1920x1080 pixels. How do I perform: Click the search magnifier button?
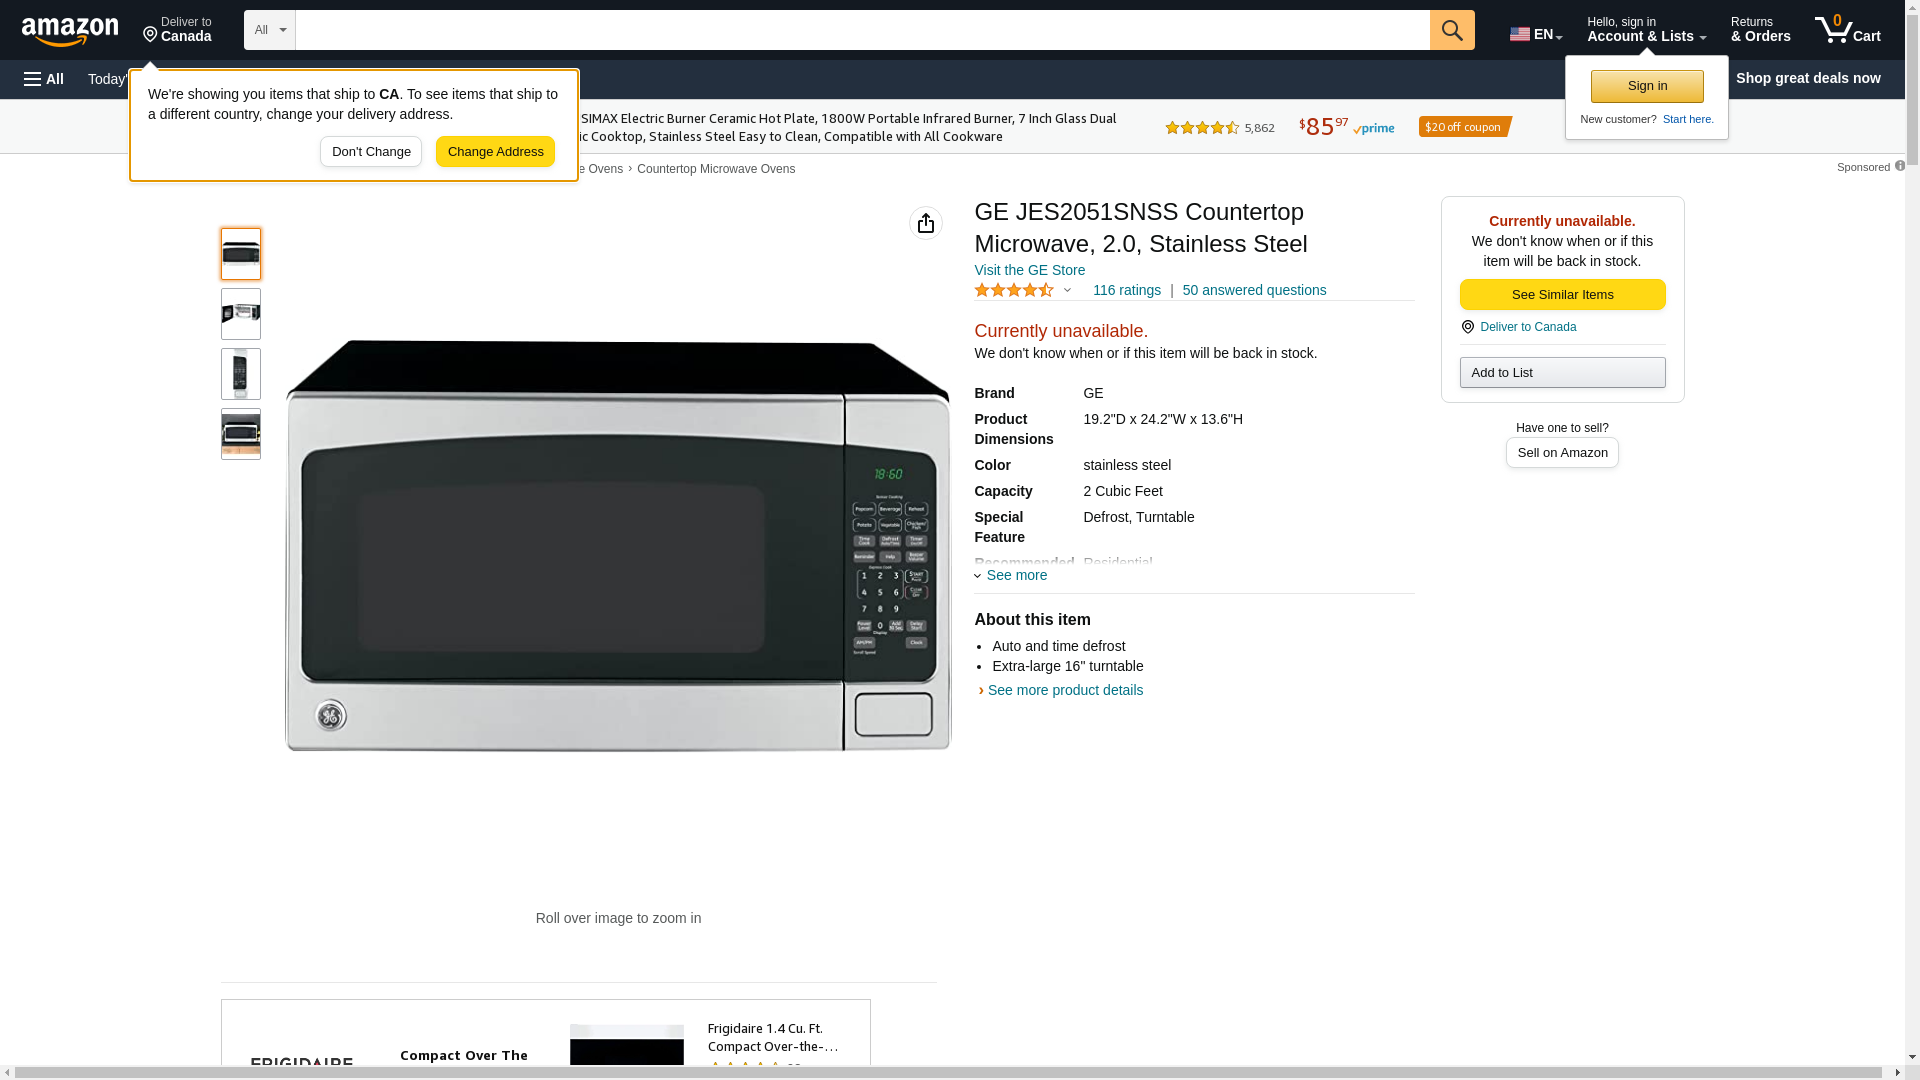point(1451,30)
